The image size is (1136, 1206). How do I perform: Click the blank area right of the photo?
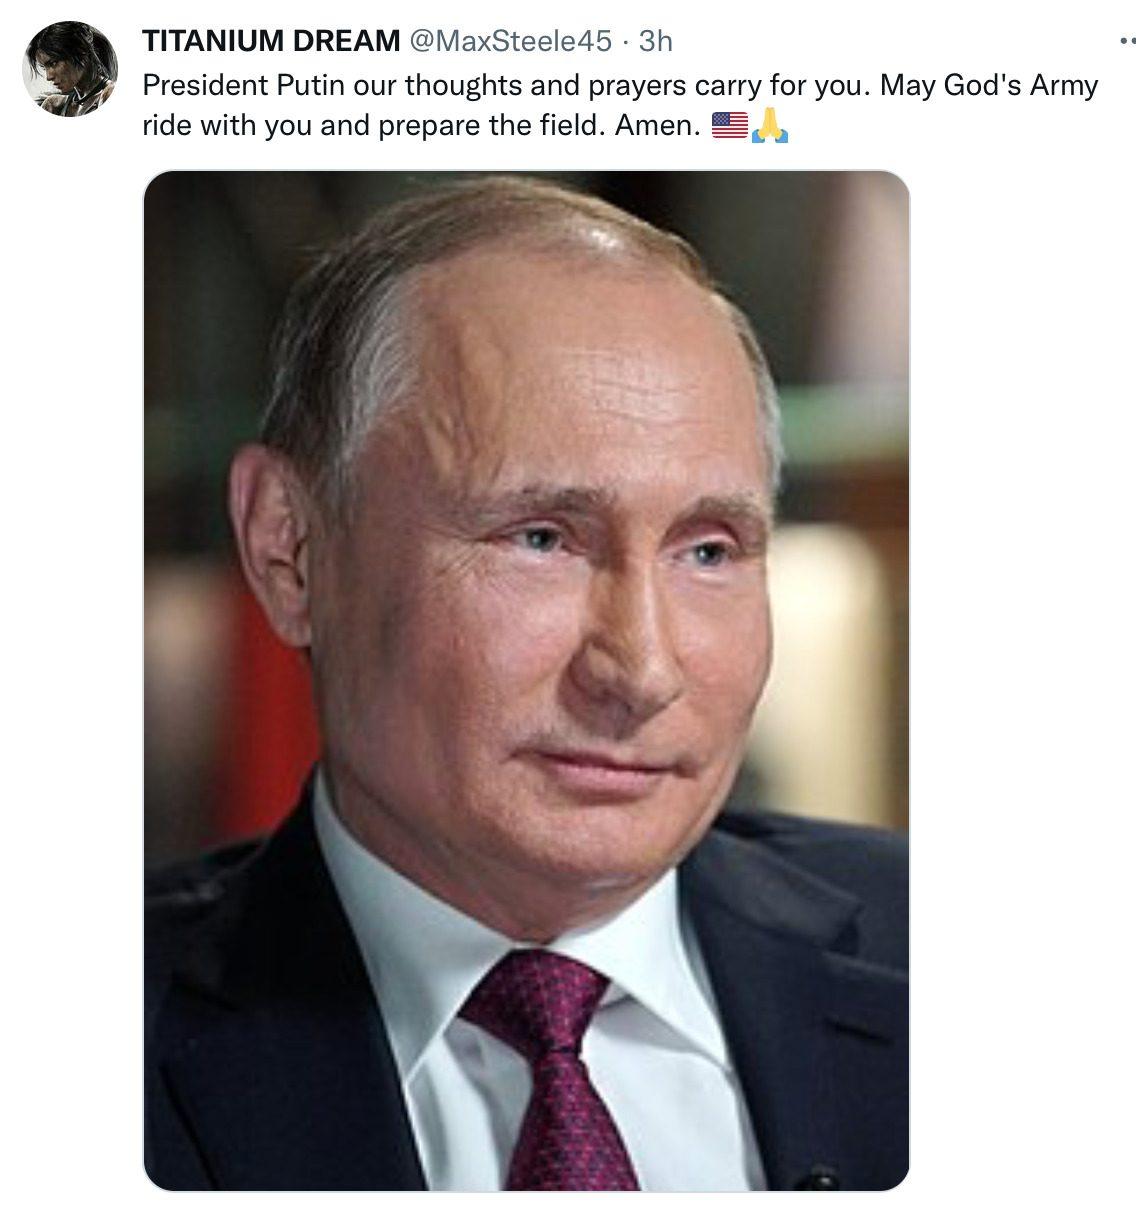pos(1020,680)
